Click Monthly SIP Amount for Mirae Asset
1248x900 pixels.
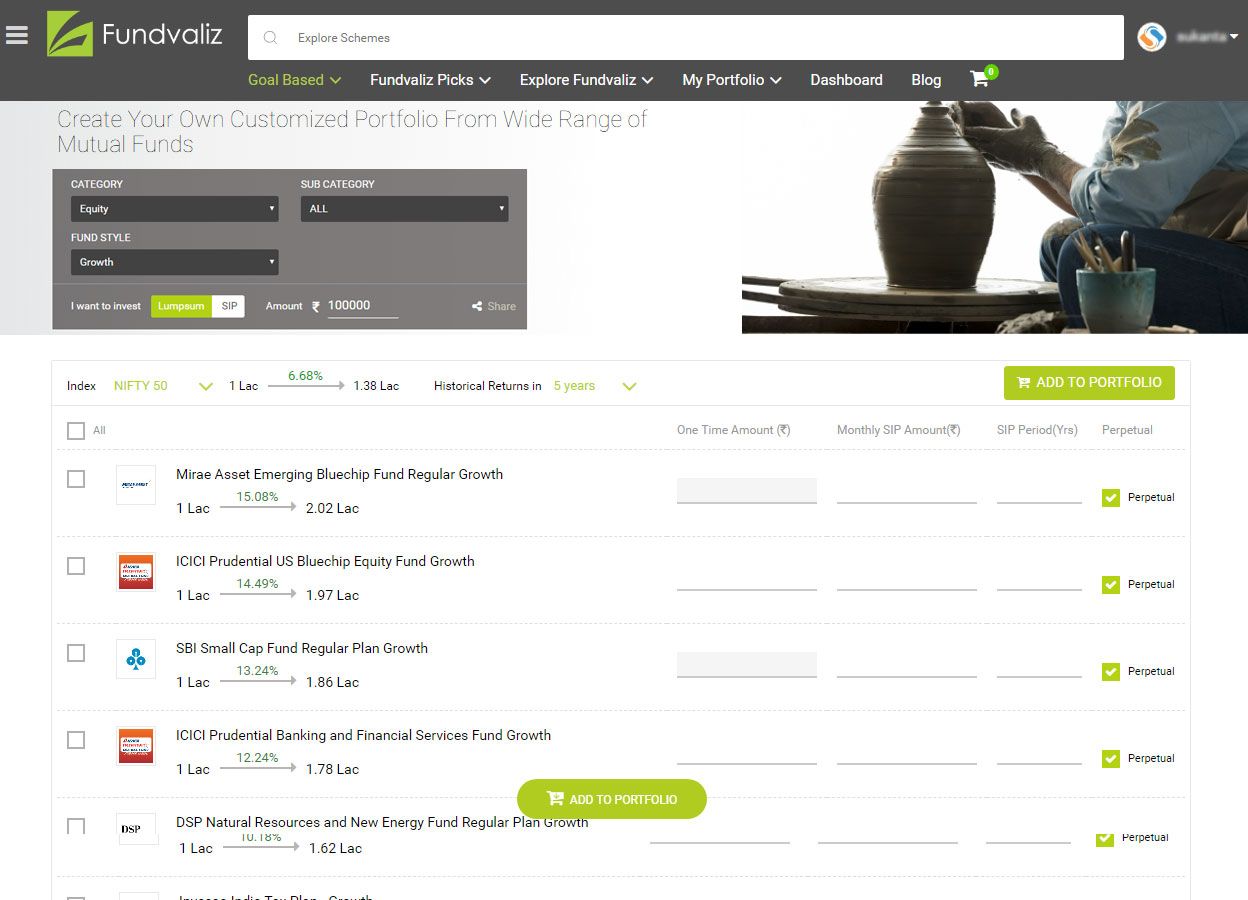[907, 491]
